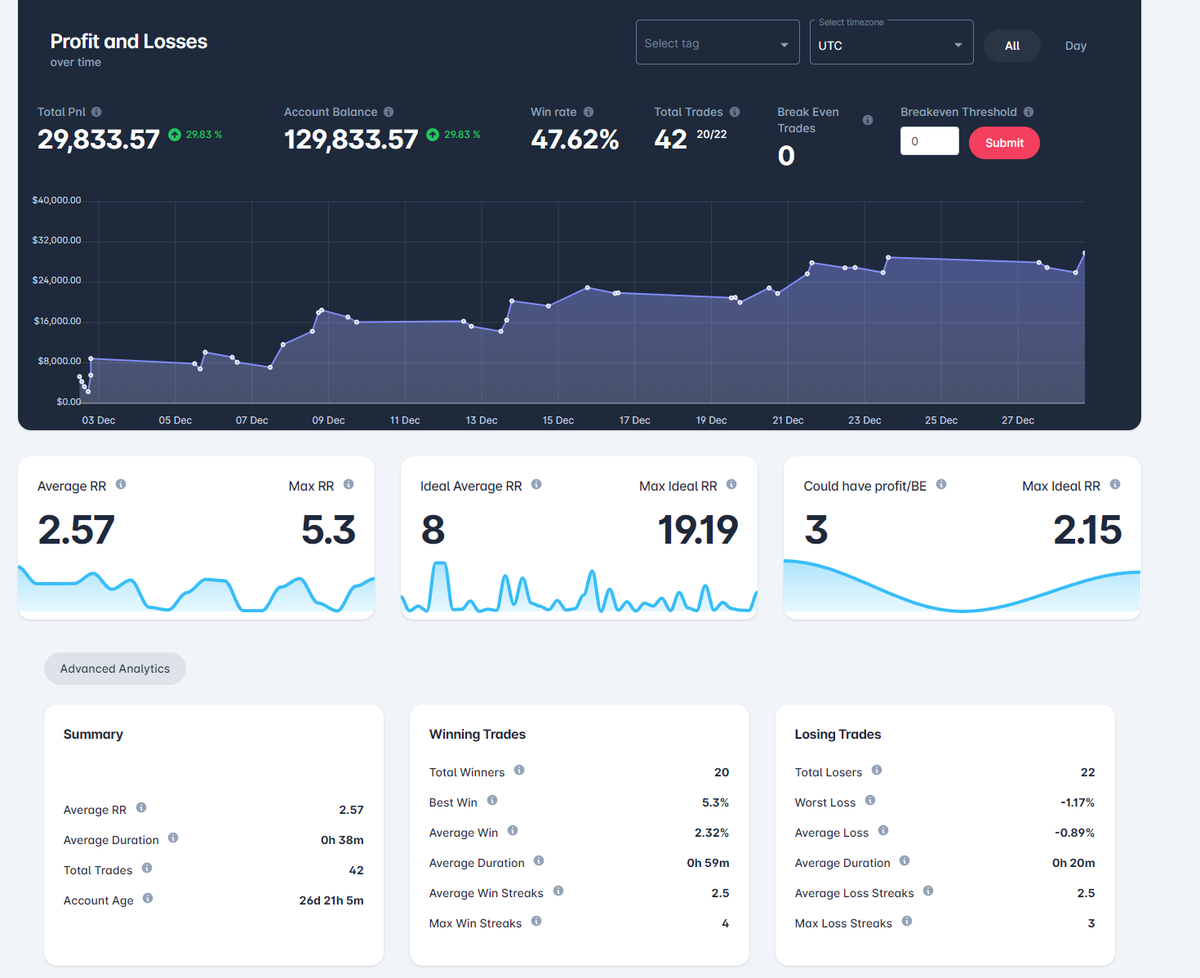Click the 03 Dec axis label
The height and width of the screenshot is (978, 1200).
[98, 420]
